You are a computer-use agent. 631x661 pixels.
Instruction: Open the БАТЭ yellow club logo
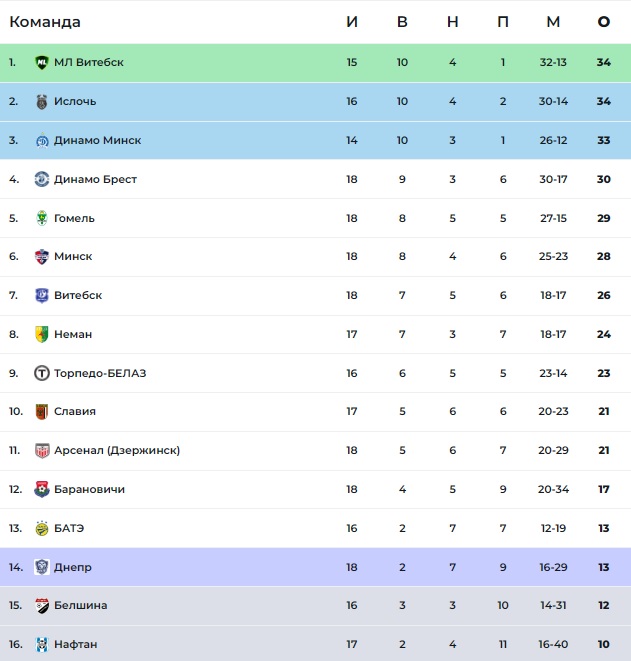[42, 528]
